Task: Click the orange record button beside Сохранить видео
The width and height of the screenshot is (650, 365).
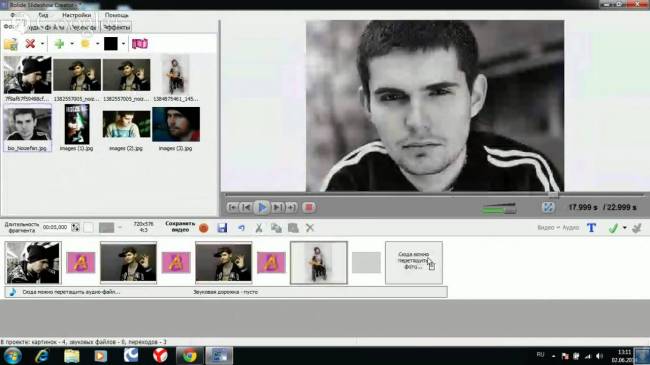Action: click(204, 228)
